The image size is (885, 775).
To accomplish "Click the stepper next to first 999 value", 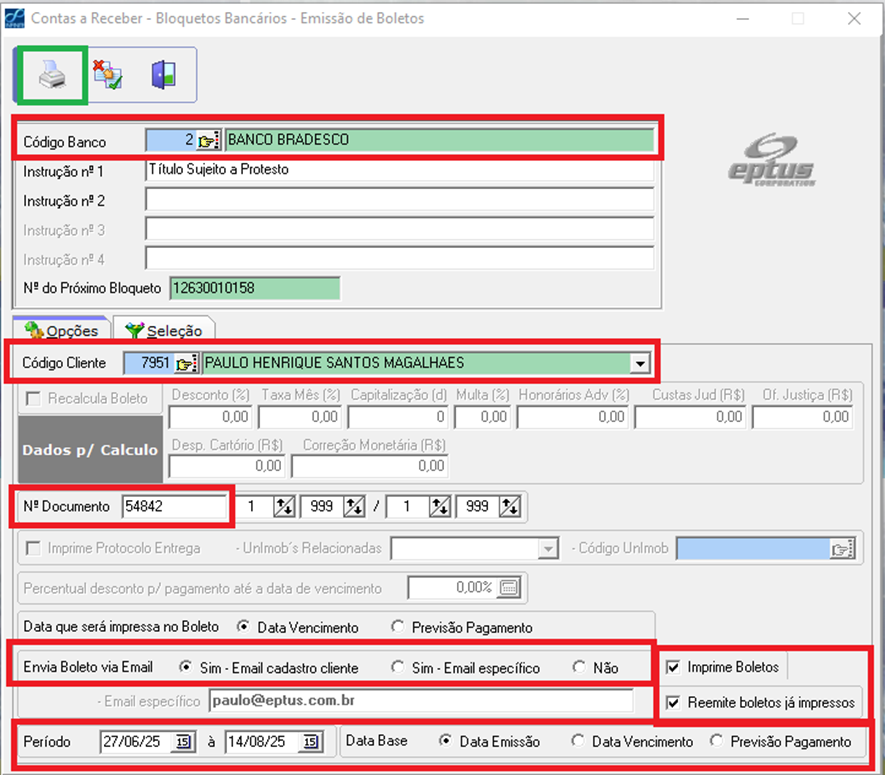I will point(354,507).
